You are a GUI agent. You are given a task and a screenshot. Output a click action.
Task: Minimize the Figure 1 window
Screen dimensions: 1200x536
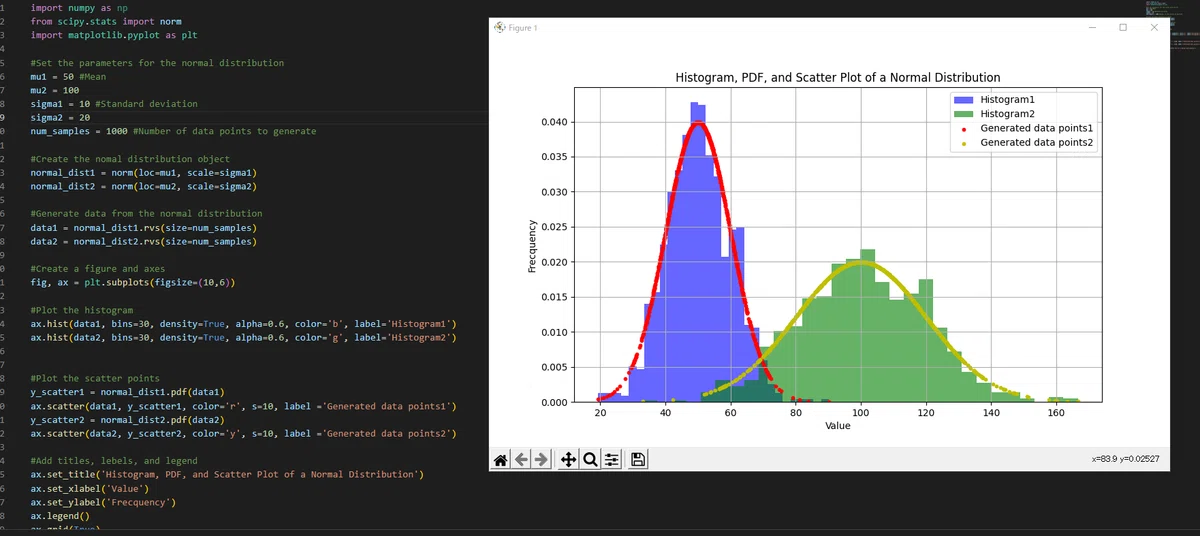pyautogui.click(x=1092, y=27)
